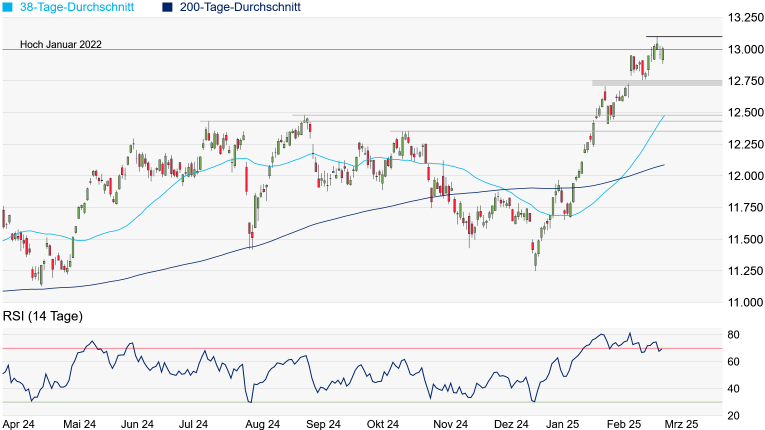765x430 pixels.
Task: Click the 11.000 price axis label
Action: (x=746, y=302)
